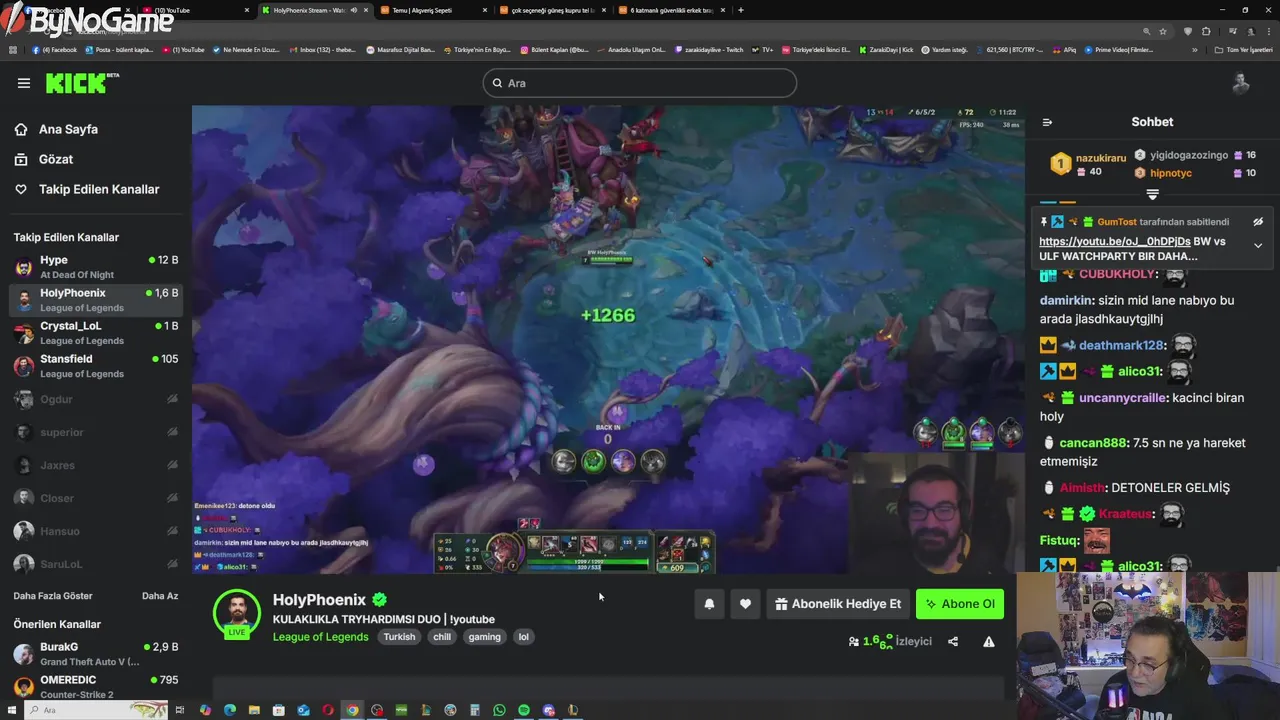Open offline channel SaruLoL
1280x720 pixels.
(x=96, y=564)
